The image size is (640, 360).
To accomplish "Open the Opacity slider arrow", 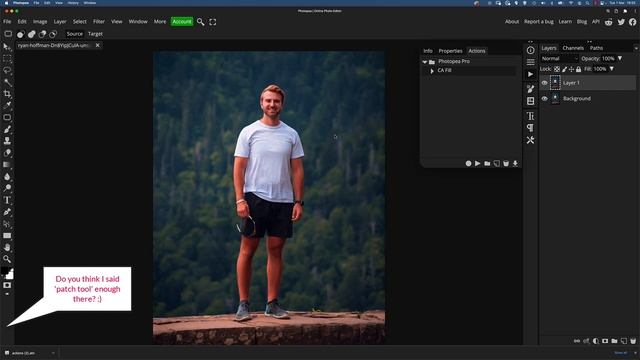I will click(620, 58).
